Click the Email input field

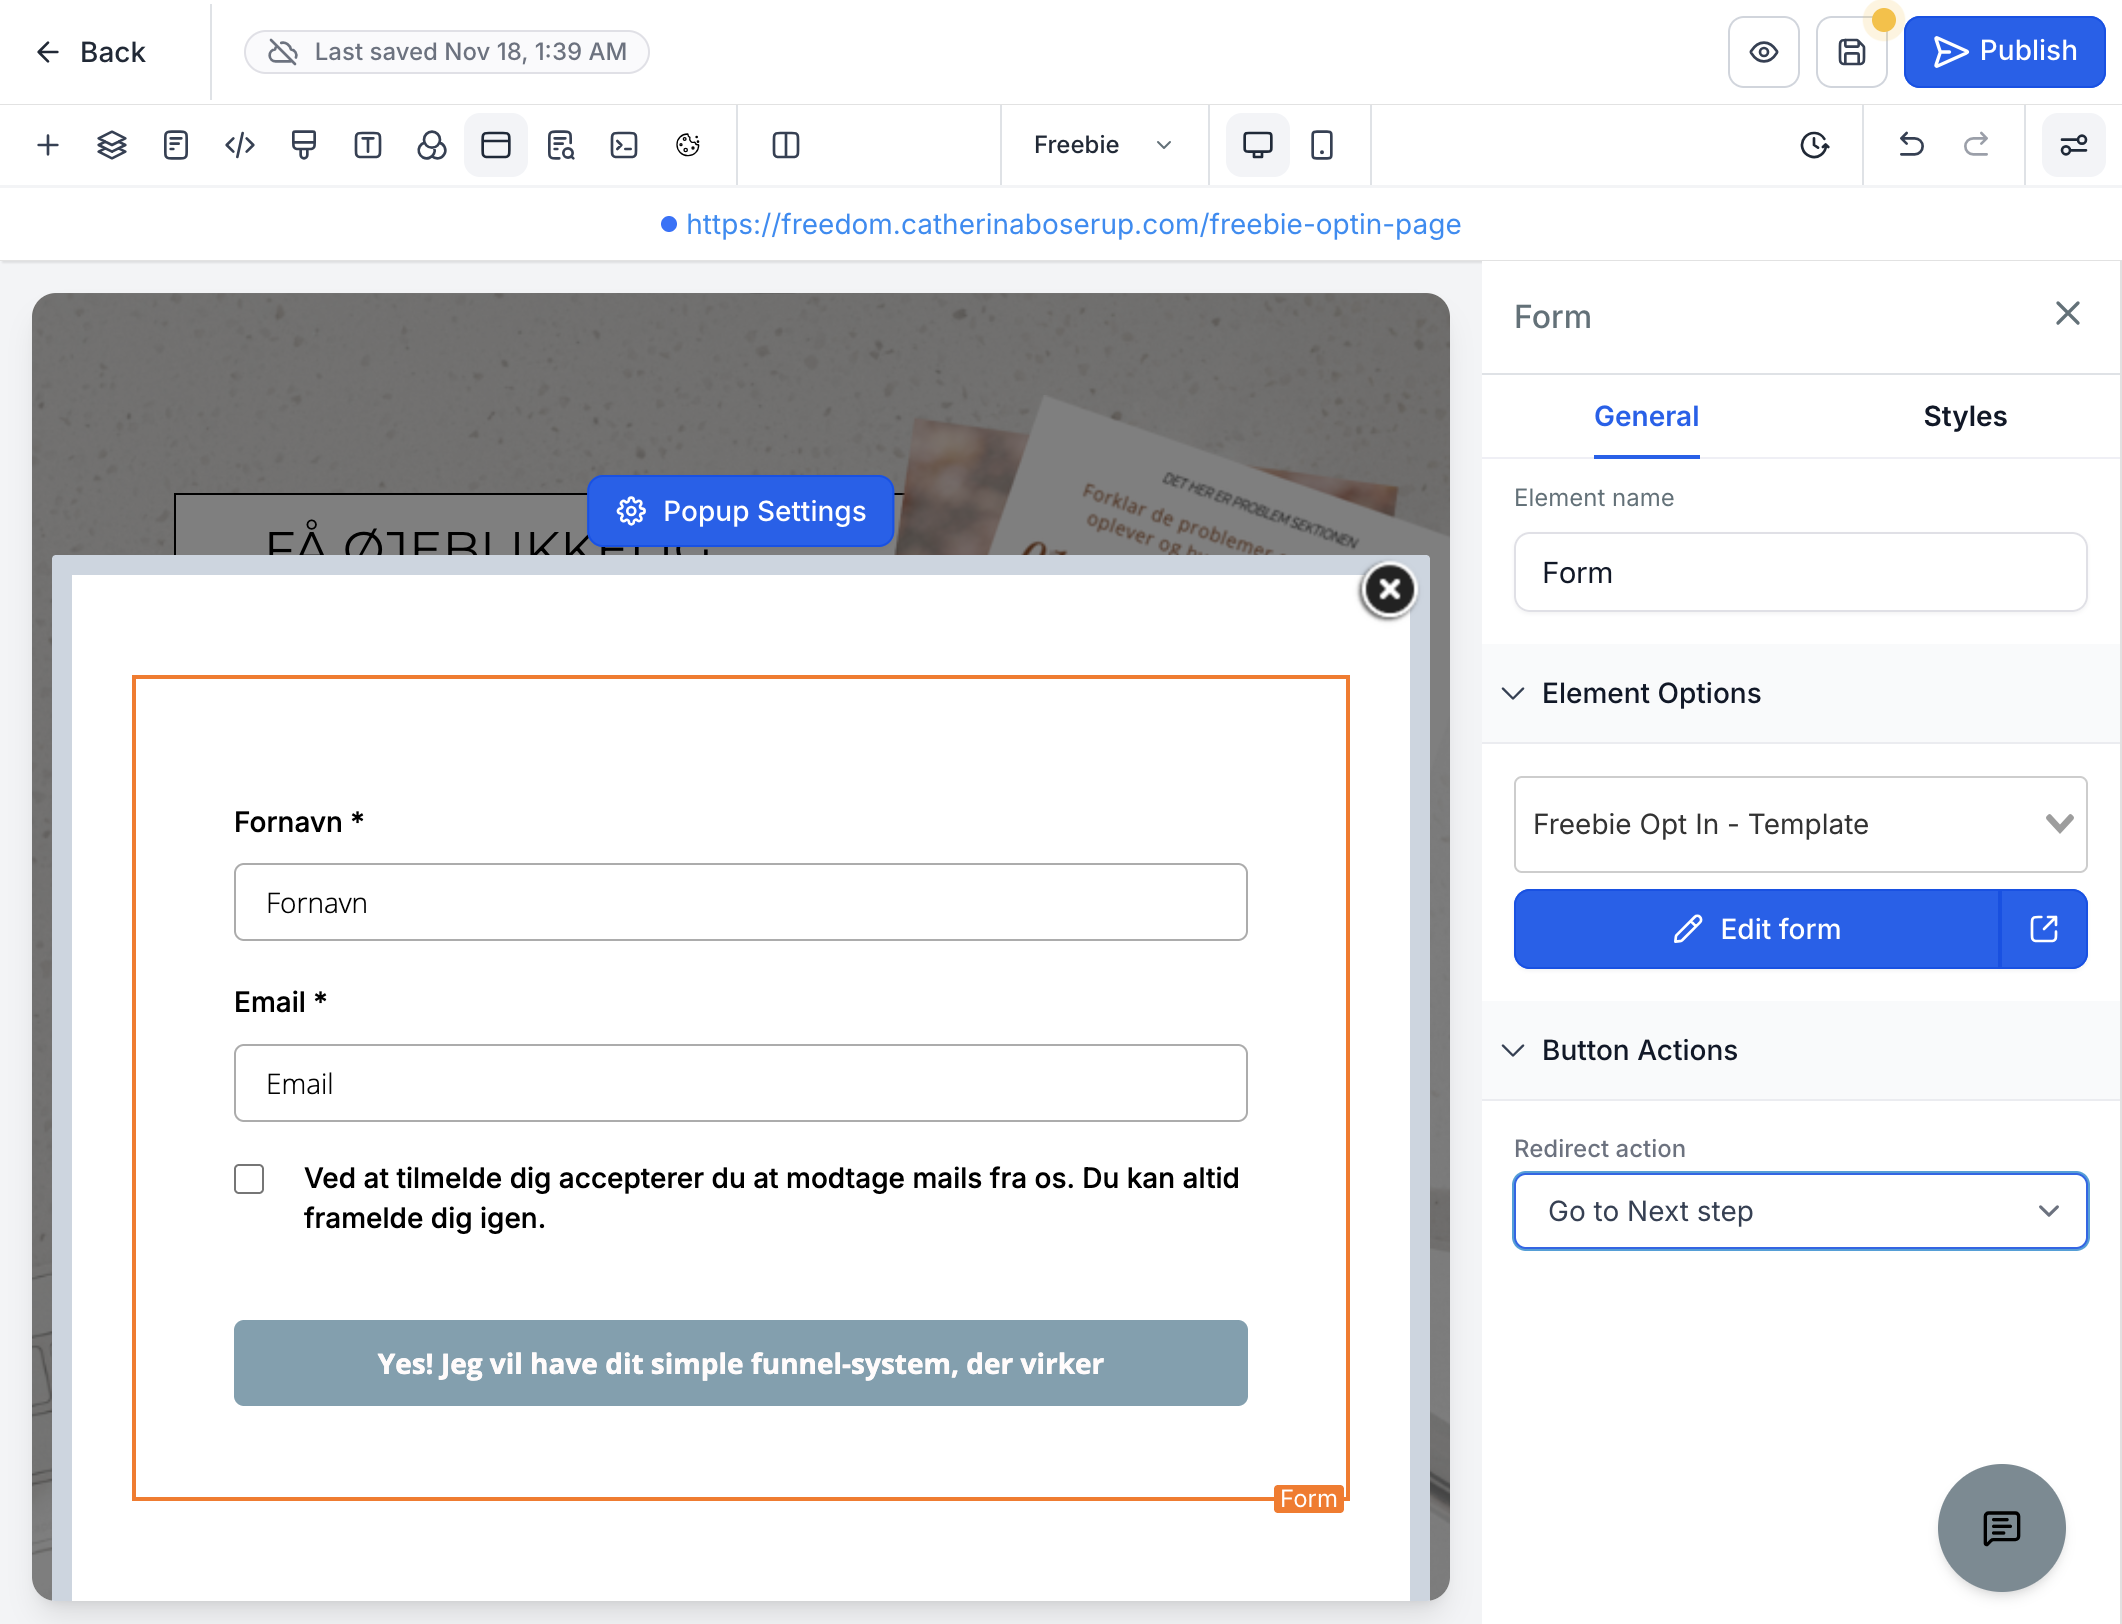coord(741,1083)
